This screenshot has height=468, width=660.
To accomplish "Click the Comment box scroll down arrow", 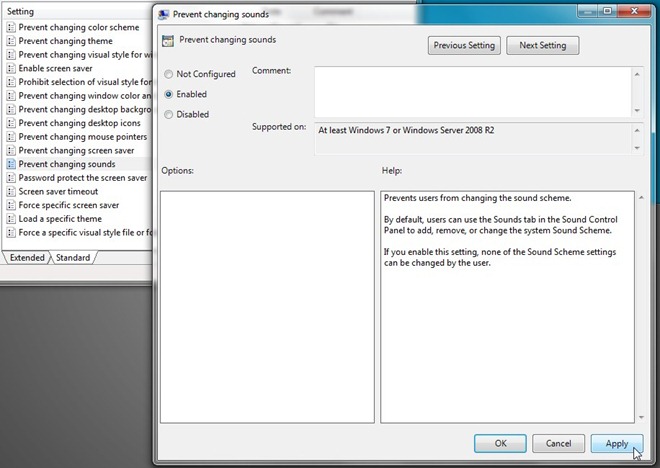I will [637, 111].
